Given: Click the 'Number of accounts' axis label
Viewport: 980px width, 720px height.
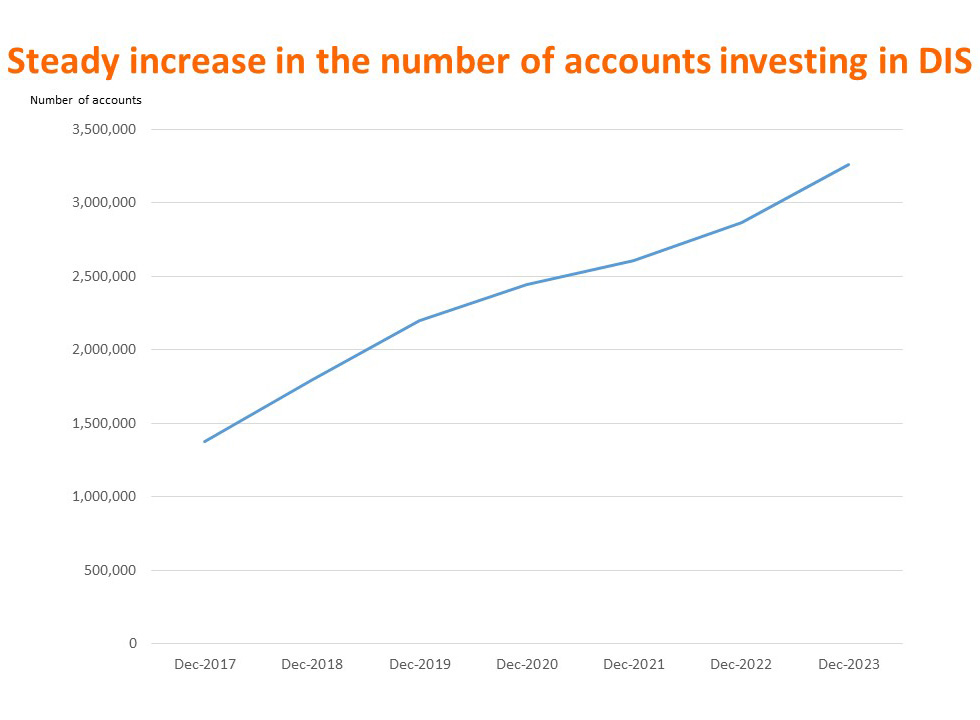Looking at the screenshot, I should coord(86,100).
